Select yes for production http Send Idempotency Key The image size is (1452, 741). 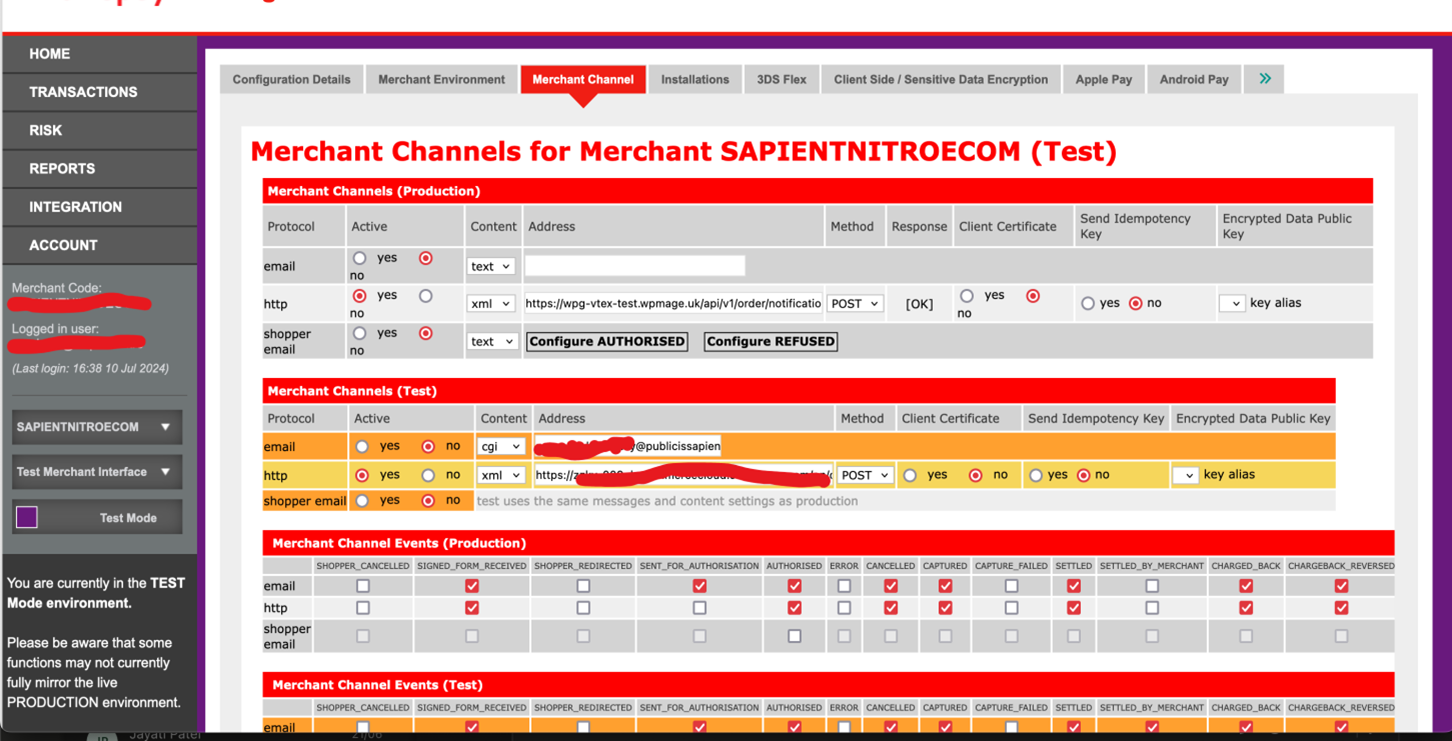coord(1088,304)
